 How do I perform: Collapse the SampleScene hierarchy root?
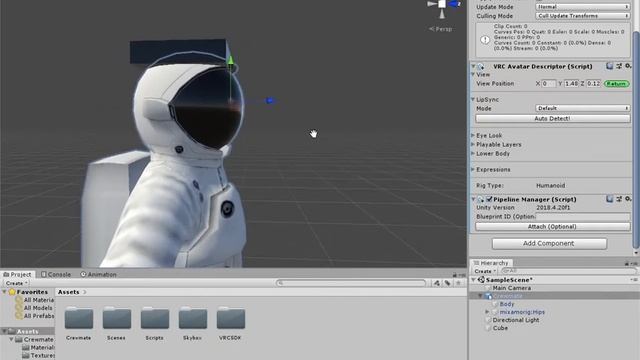coord(473,280)
